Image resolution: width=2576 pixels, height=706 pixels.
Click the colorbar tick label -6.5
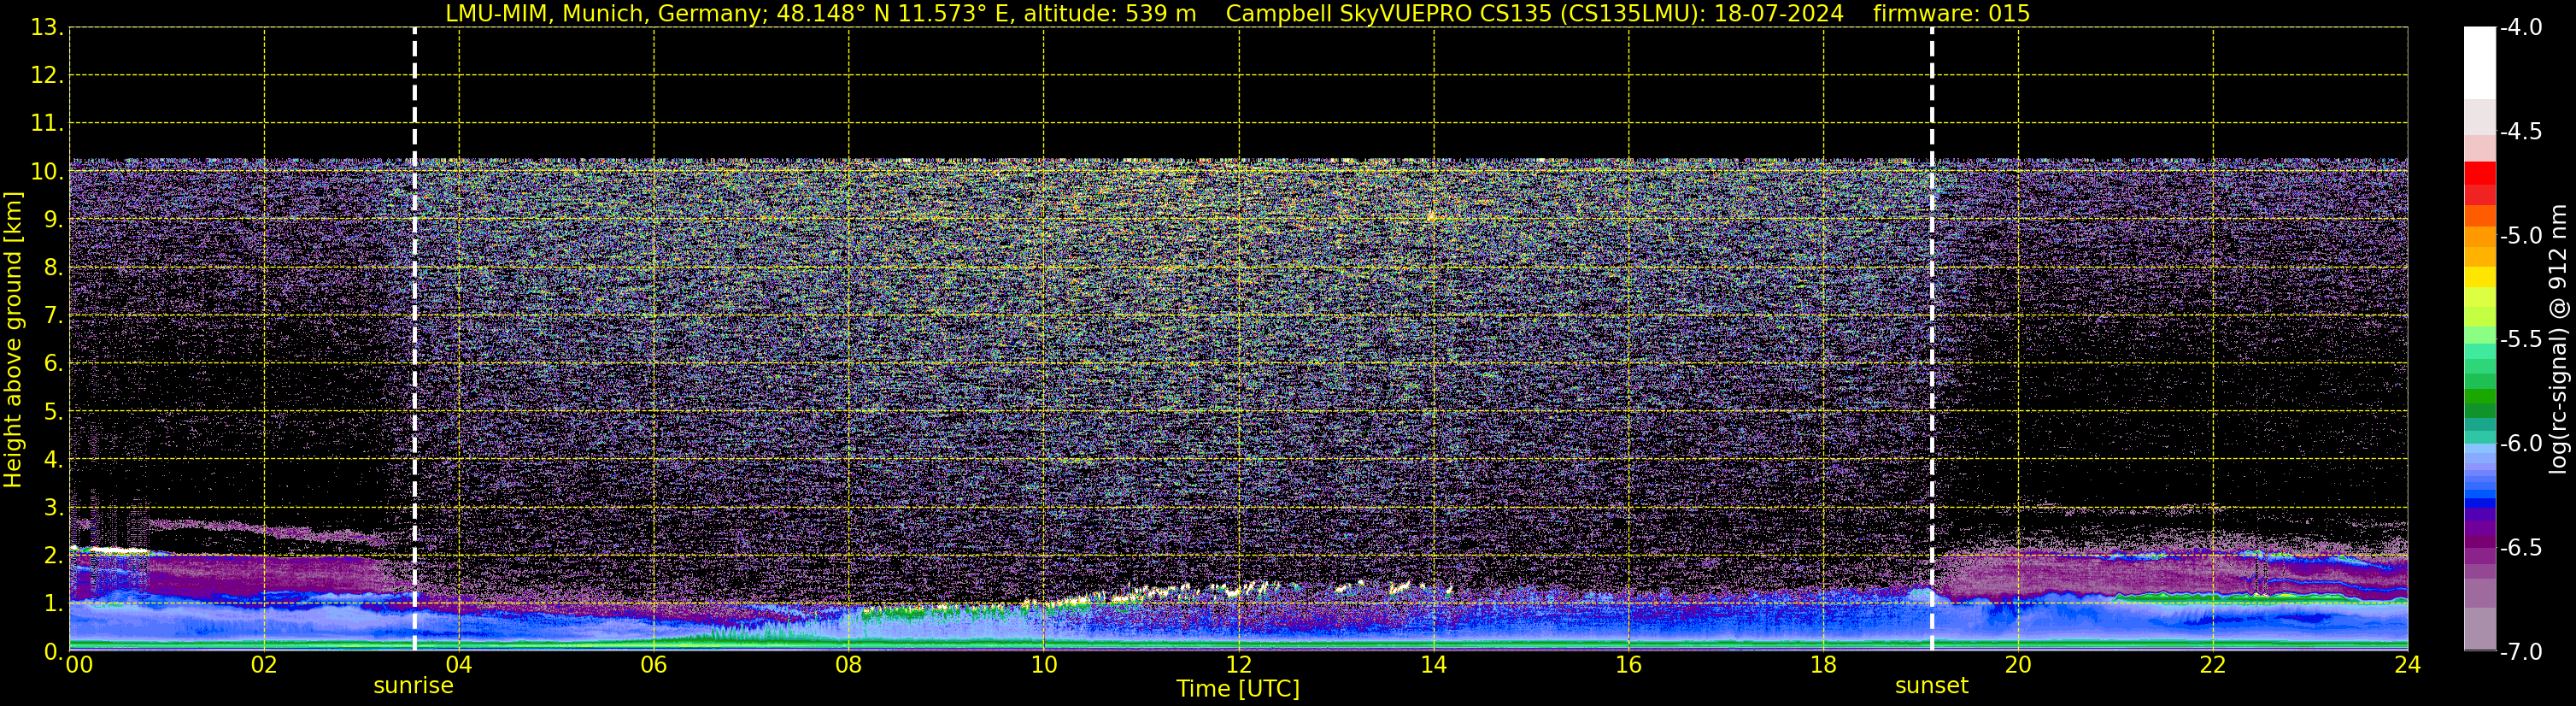[2521, 548]
